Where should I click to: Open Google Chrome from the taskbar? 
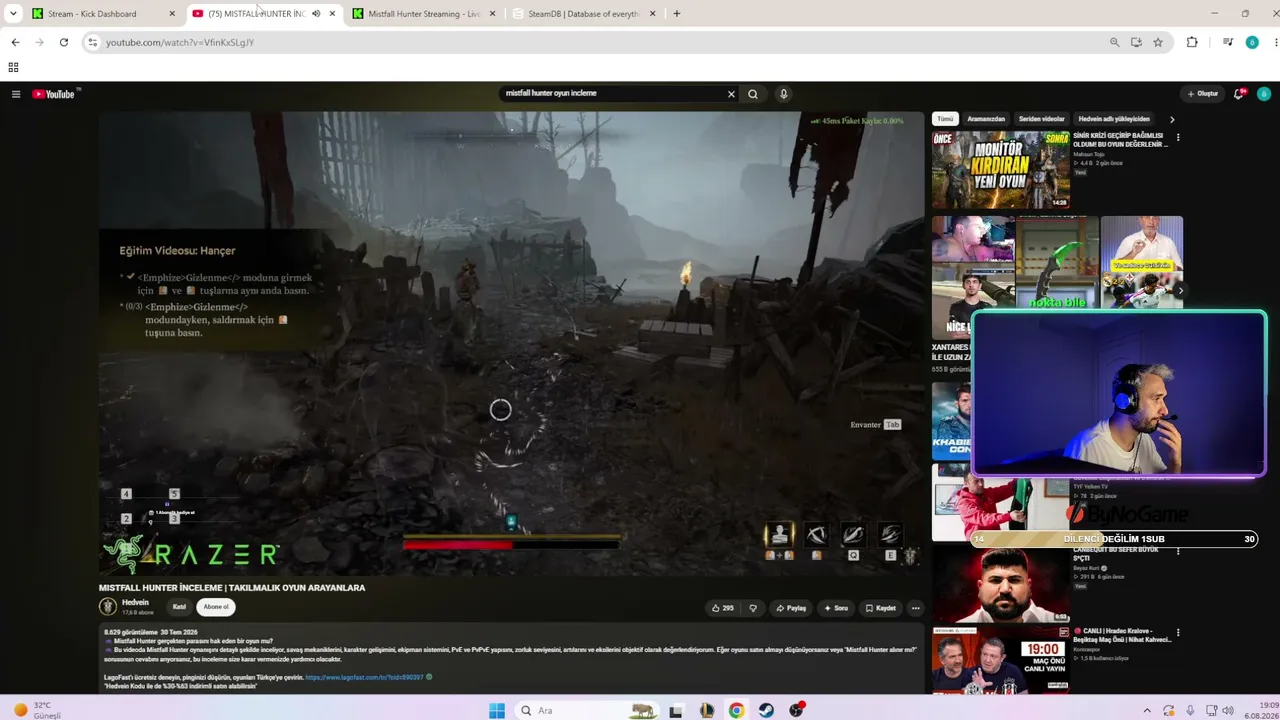(736, 711)
